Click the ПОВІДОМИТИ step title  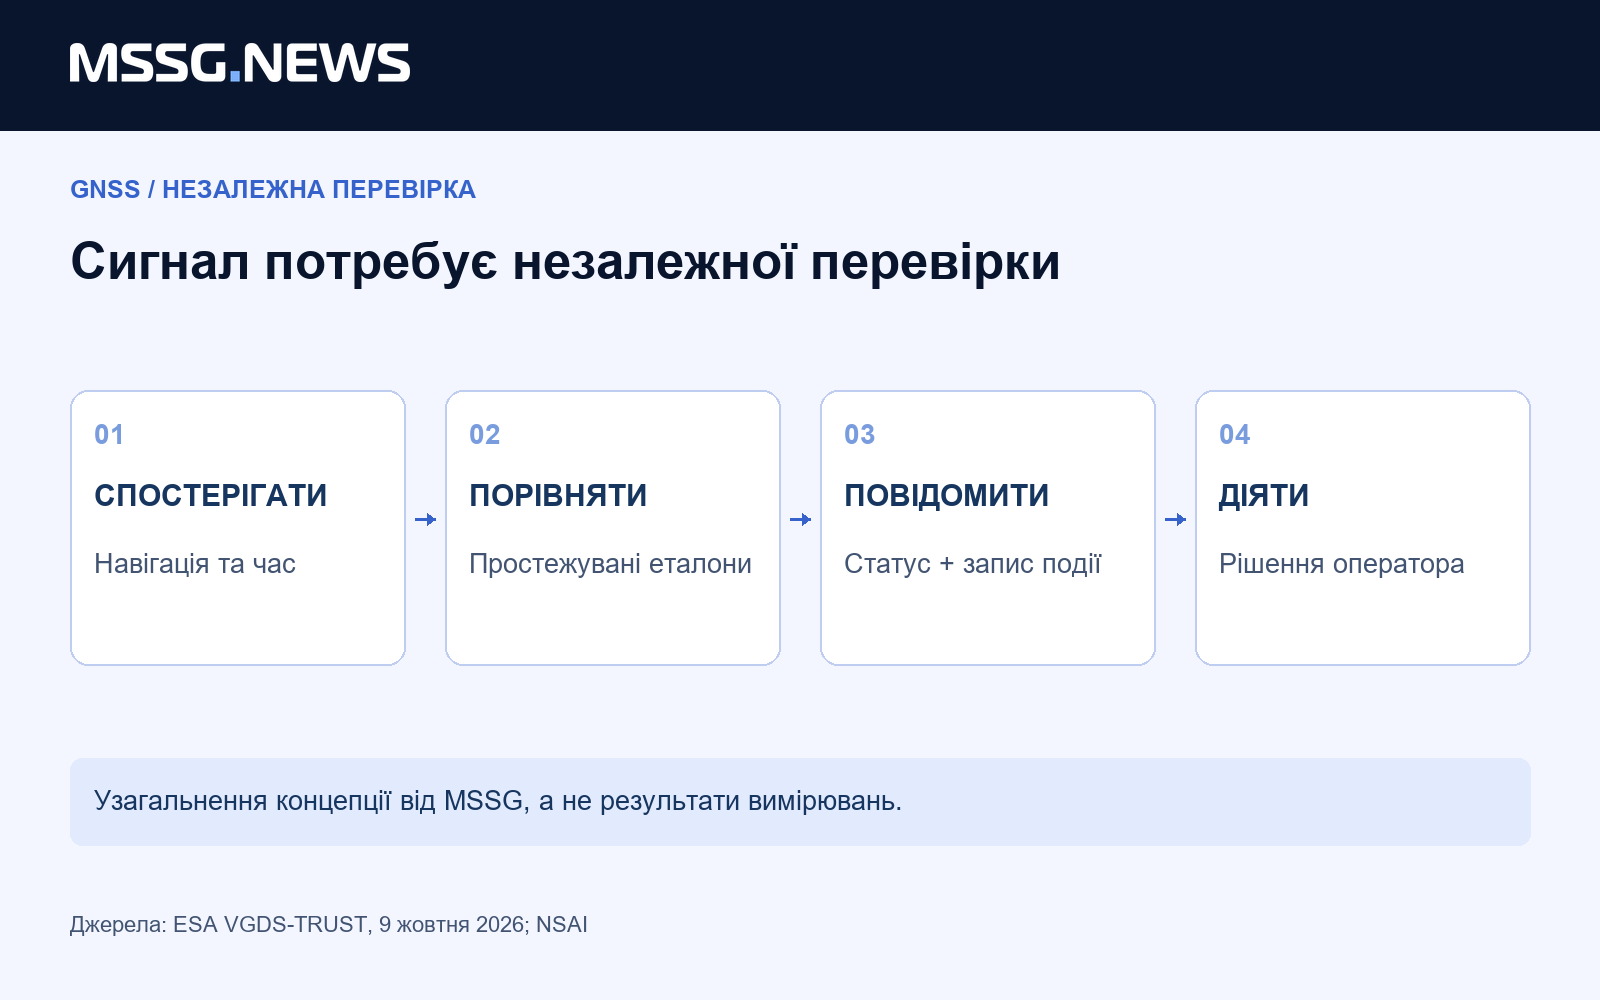pos(947,495)
